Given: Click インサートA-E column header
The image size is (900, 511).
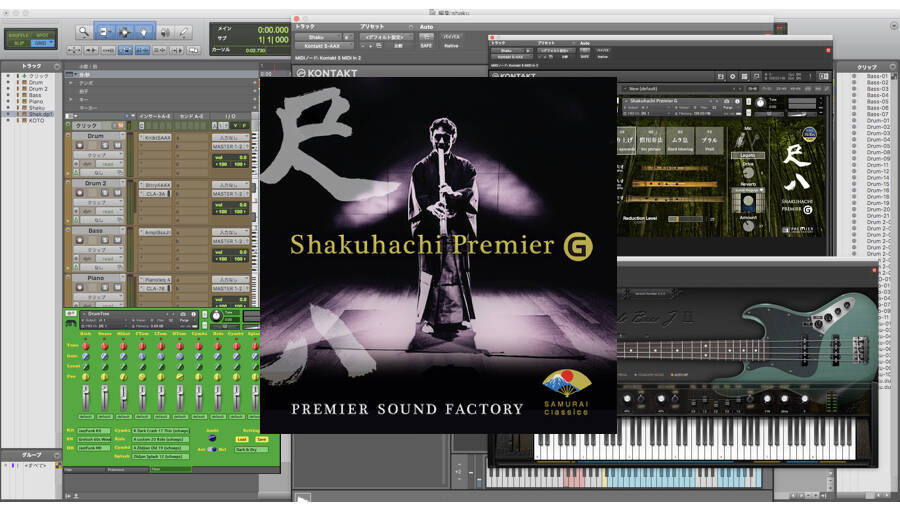Looking at the screenshot, I should click(x=155, y=117).
